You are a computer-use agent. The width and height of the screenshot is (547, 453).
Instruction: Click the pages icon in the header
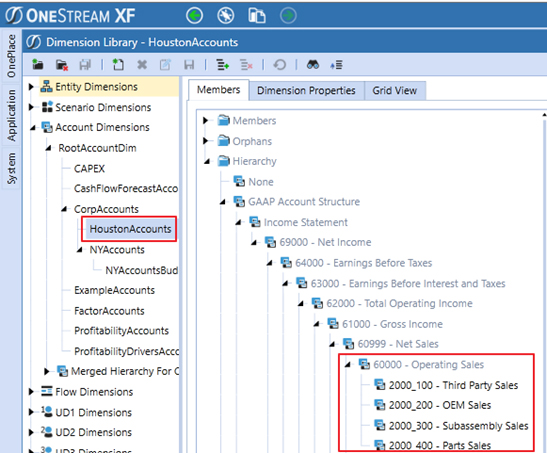[x=257, y=16]
